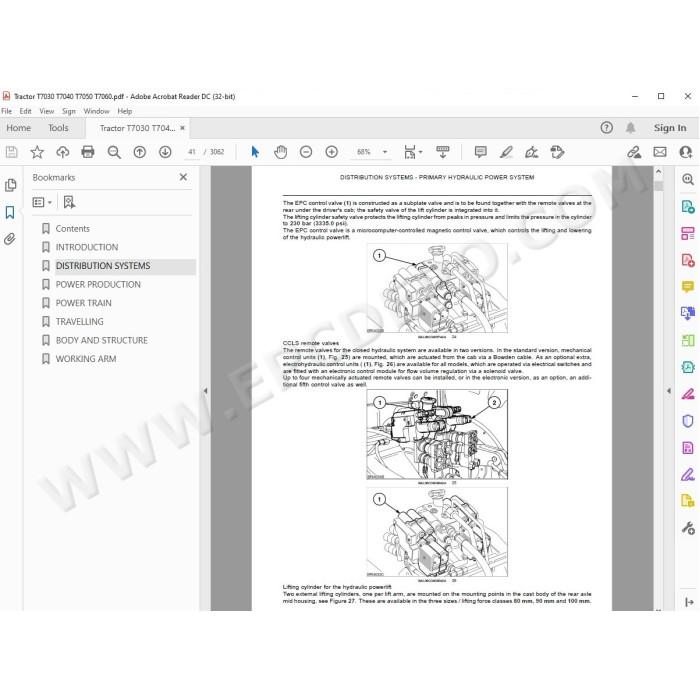This screenshot has width=700, height=700.
Task: Switch to the Home tab
Action: [18, 128]
